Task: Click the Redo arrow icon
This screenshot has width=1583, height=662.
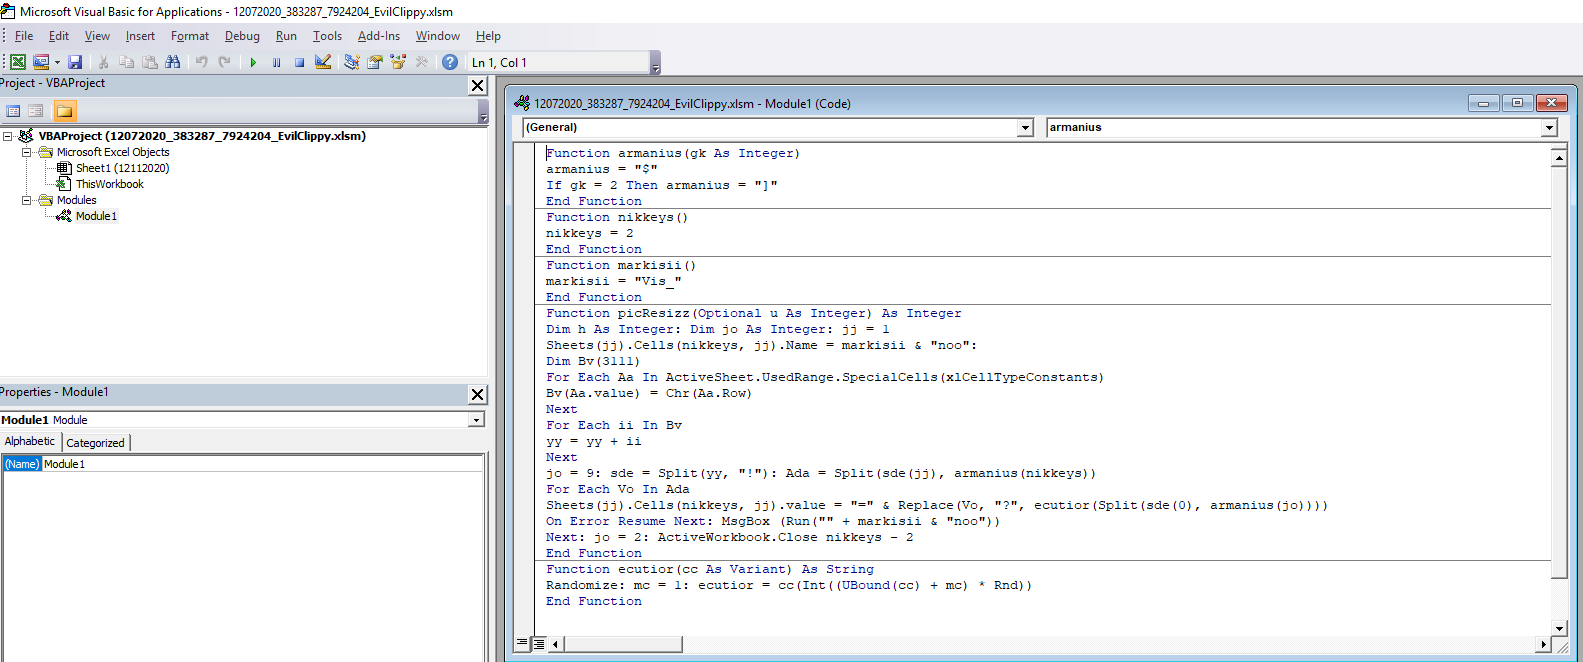Action: 225,62
